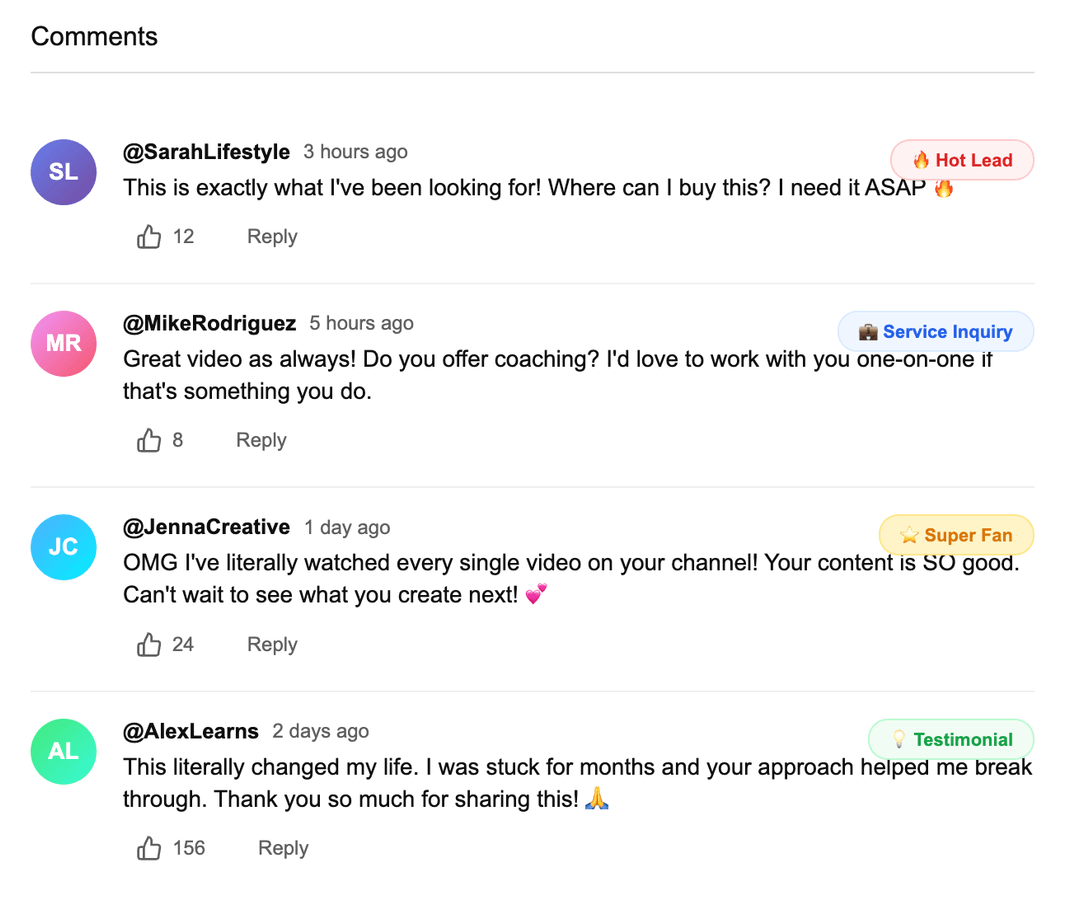The width and height of the screenshot is (1075, 900).
Task: Click thumbs-up on MikeRodriguez's comment
Action: pyautogui.click(x=149, y=441)
